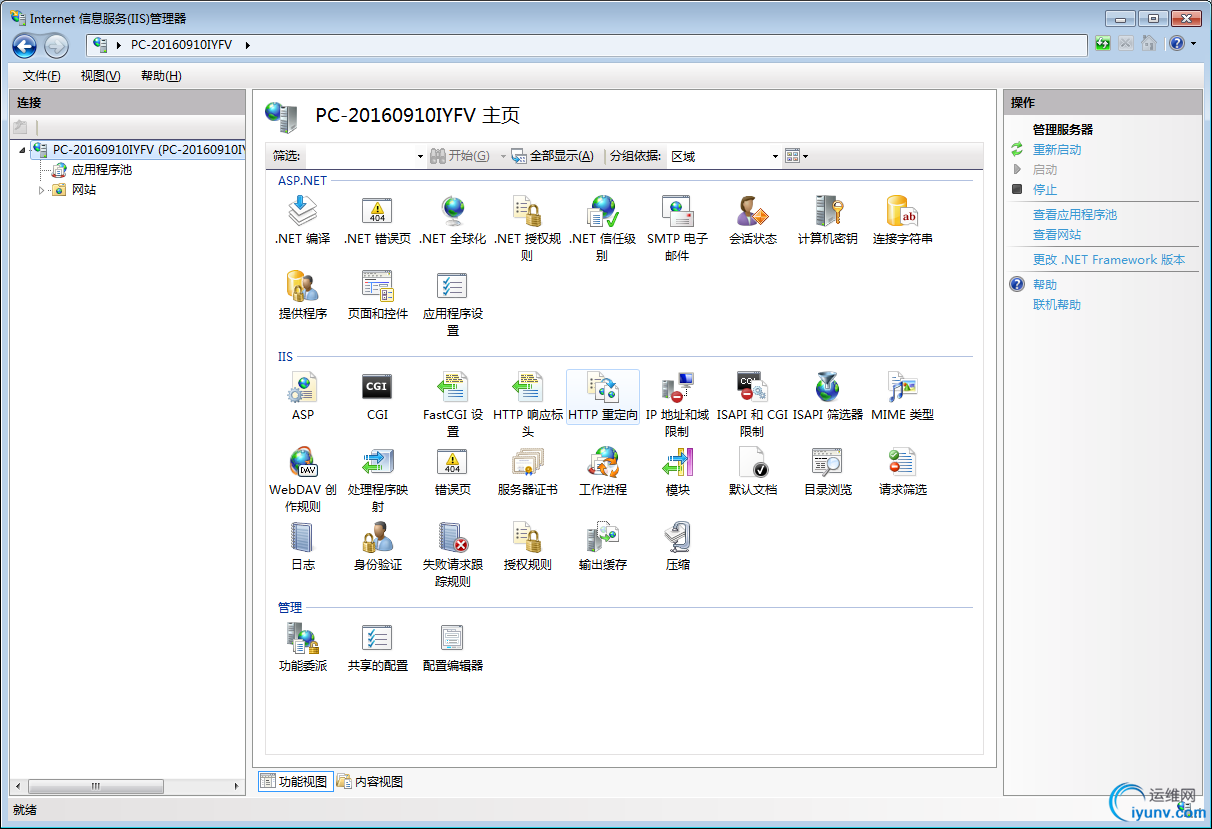Click 全部显示(A) in filter bar
This screenshot has width=1212, height=829.
552,156
